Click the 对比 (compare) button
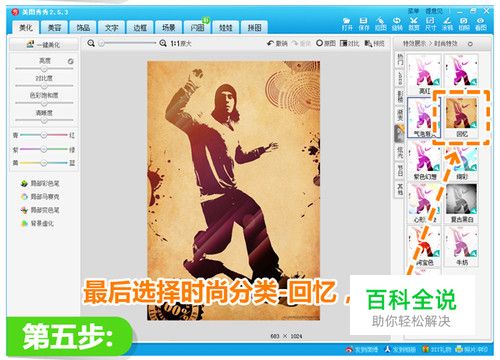The width and height of the screenshot is (500, 360). coord(349,43)
